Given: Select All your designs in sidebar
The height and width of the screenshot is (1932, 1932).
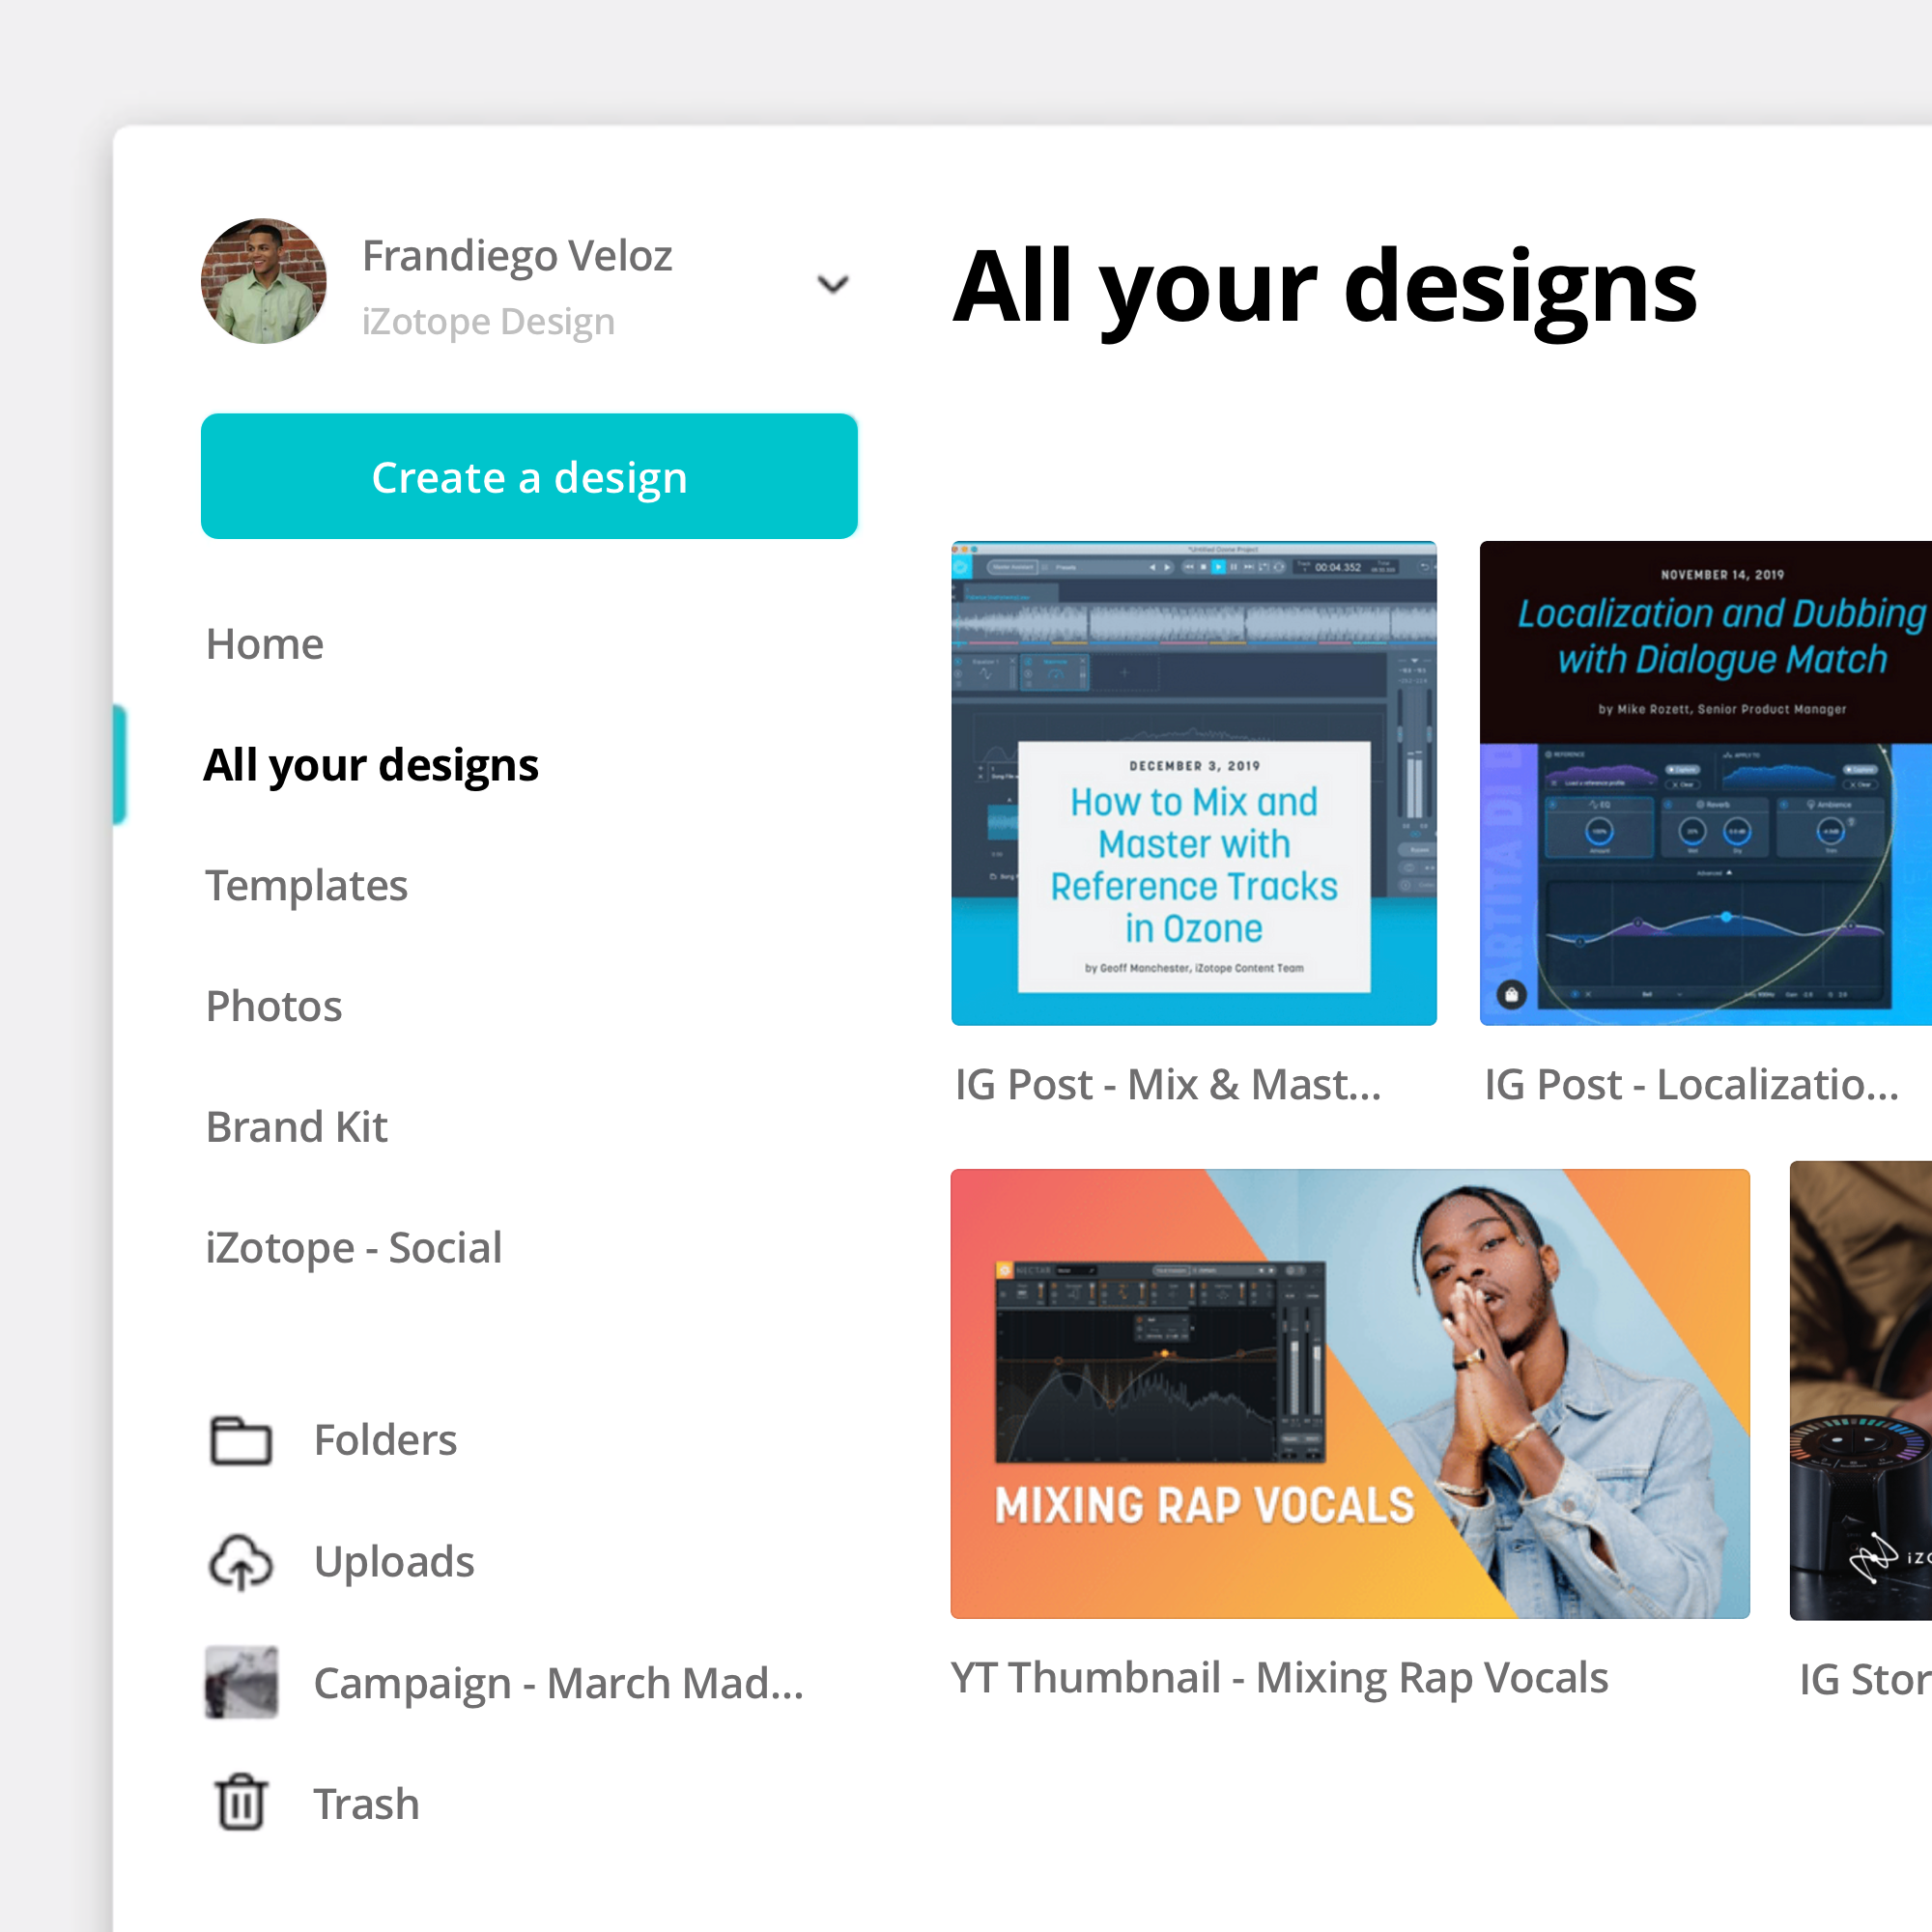Looking at the screenshot, I should click(x=371, y=764).
